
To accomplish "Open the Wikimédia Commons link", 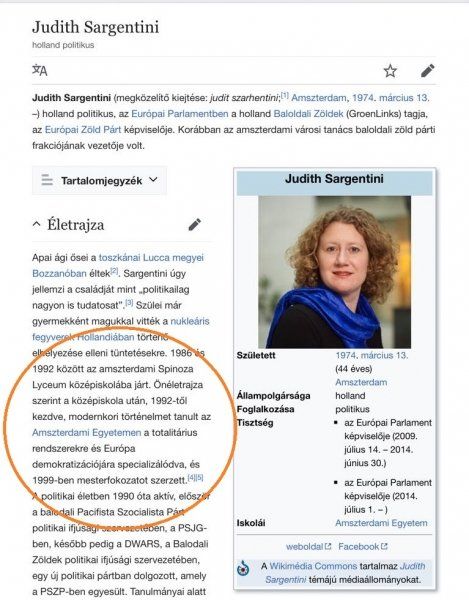I will click(x=313, y=566).
